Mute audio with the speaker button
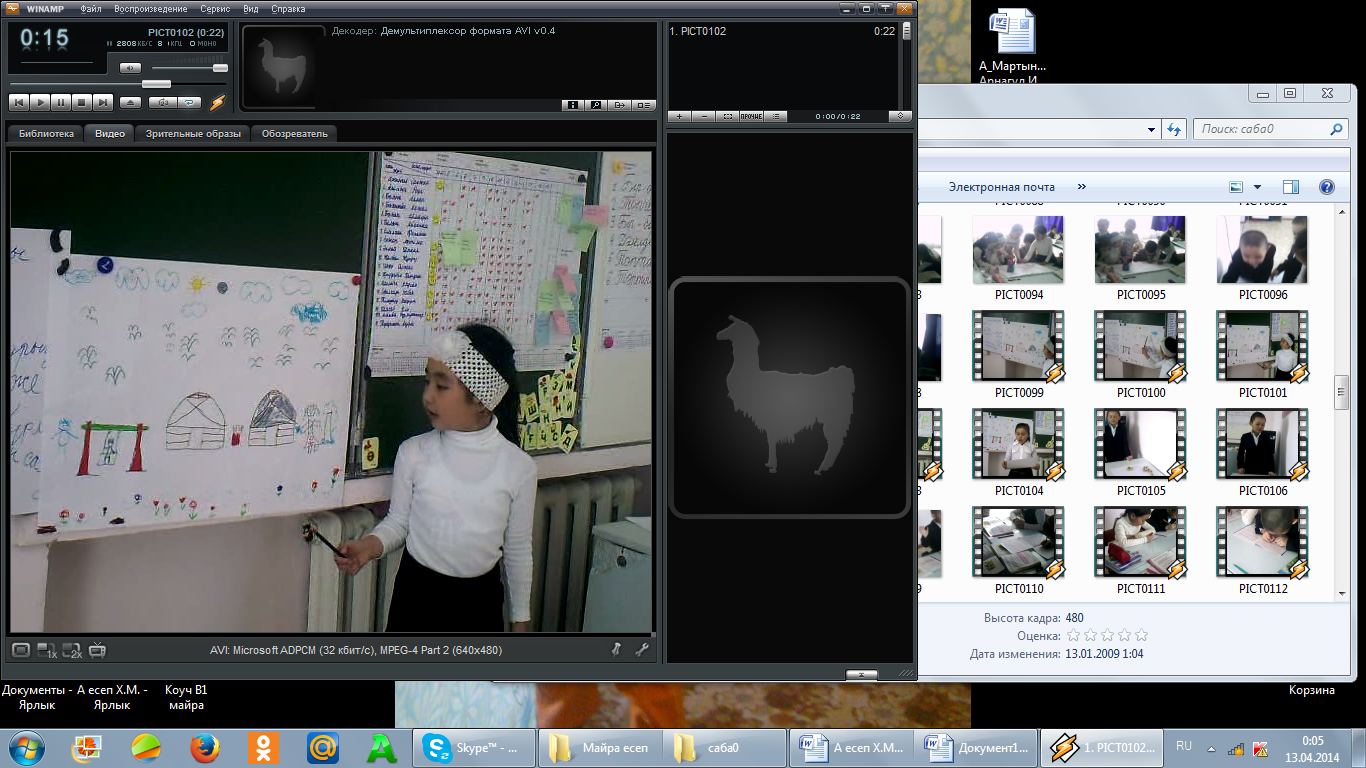1366x768 pixels. click(131, 68)
